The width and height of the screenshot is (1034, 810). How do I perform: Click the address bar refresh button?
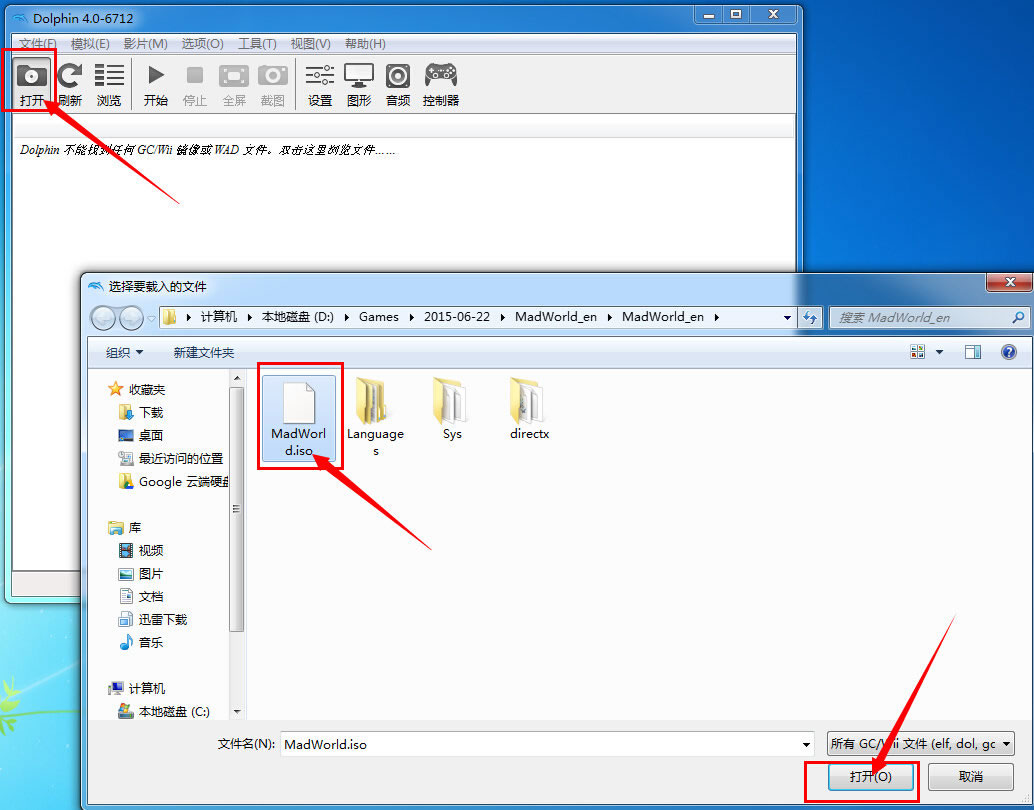[810, 317]
